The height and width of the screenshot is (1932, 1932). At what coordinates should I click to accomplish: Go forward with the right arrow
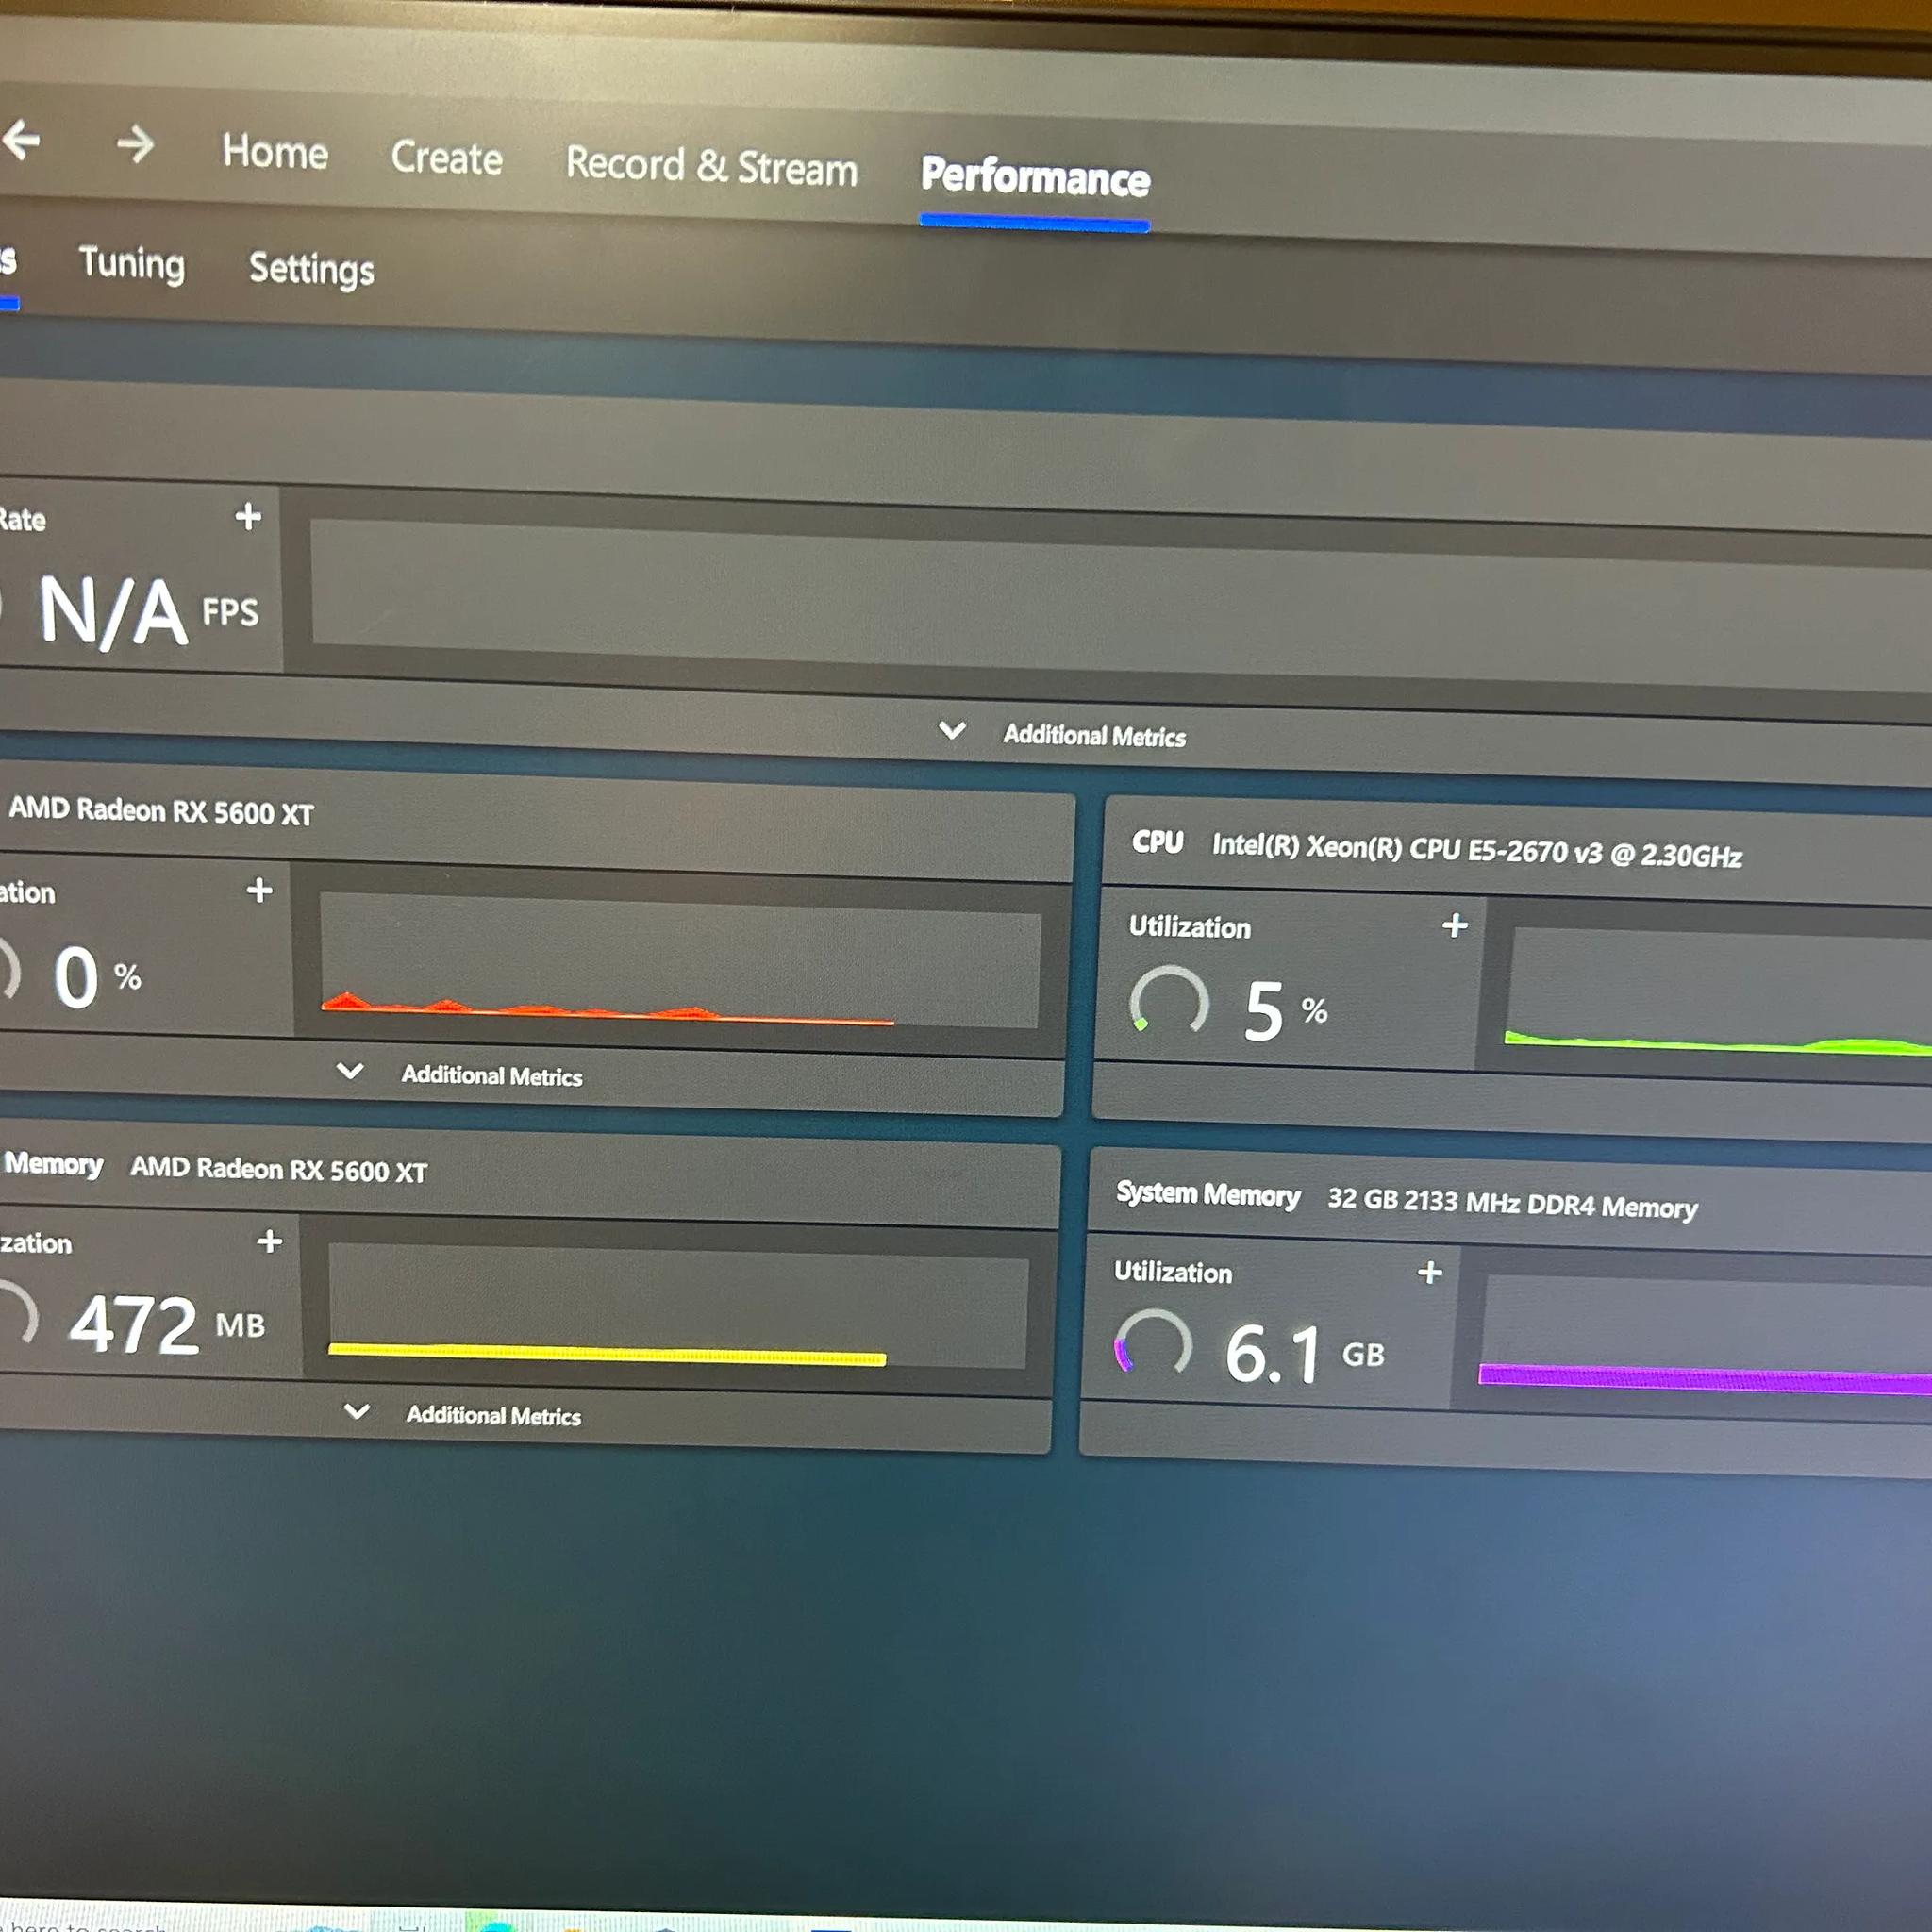tap(135, 144)
